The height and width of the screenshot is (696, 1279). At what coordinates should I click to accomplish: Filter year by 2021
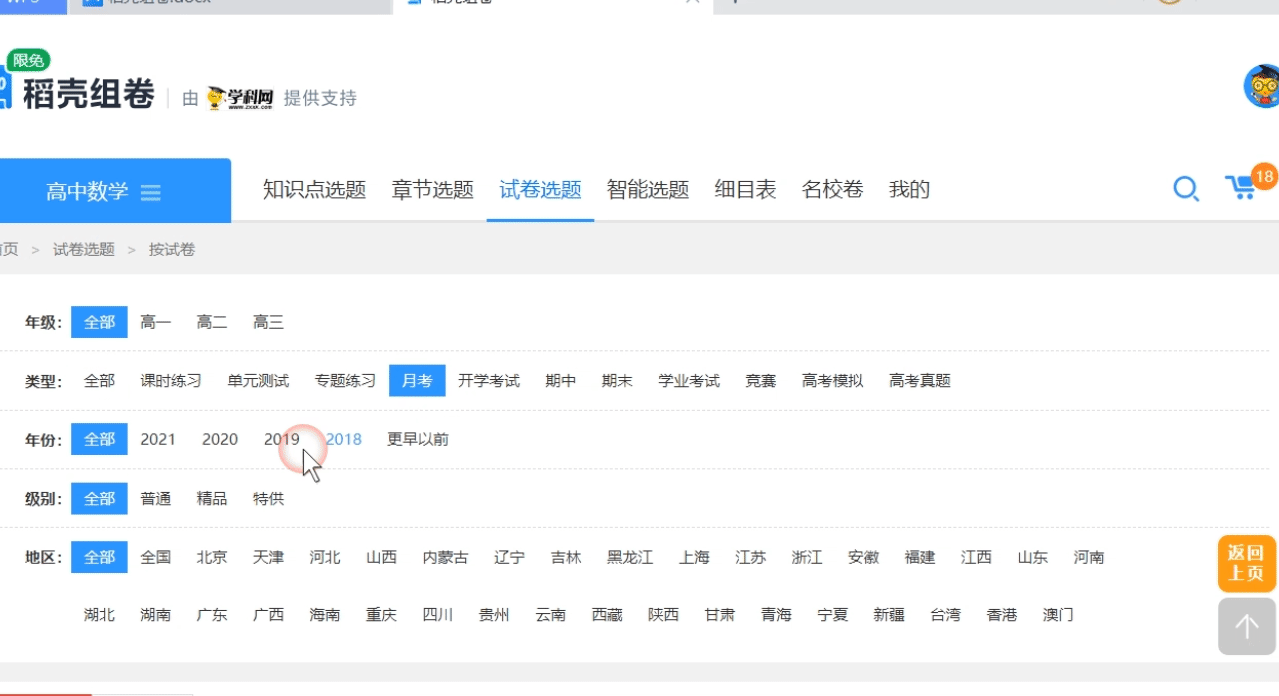(x=158, y=439)
